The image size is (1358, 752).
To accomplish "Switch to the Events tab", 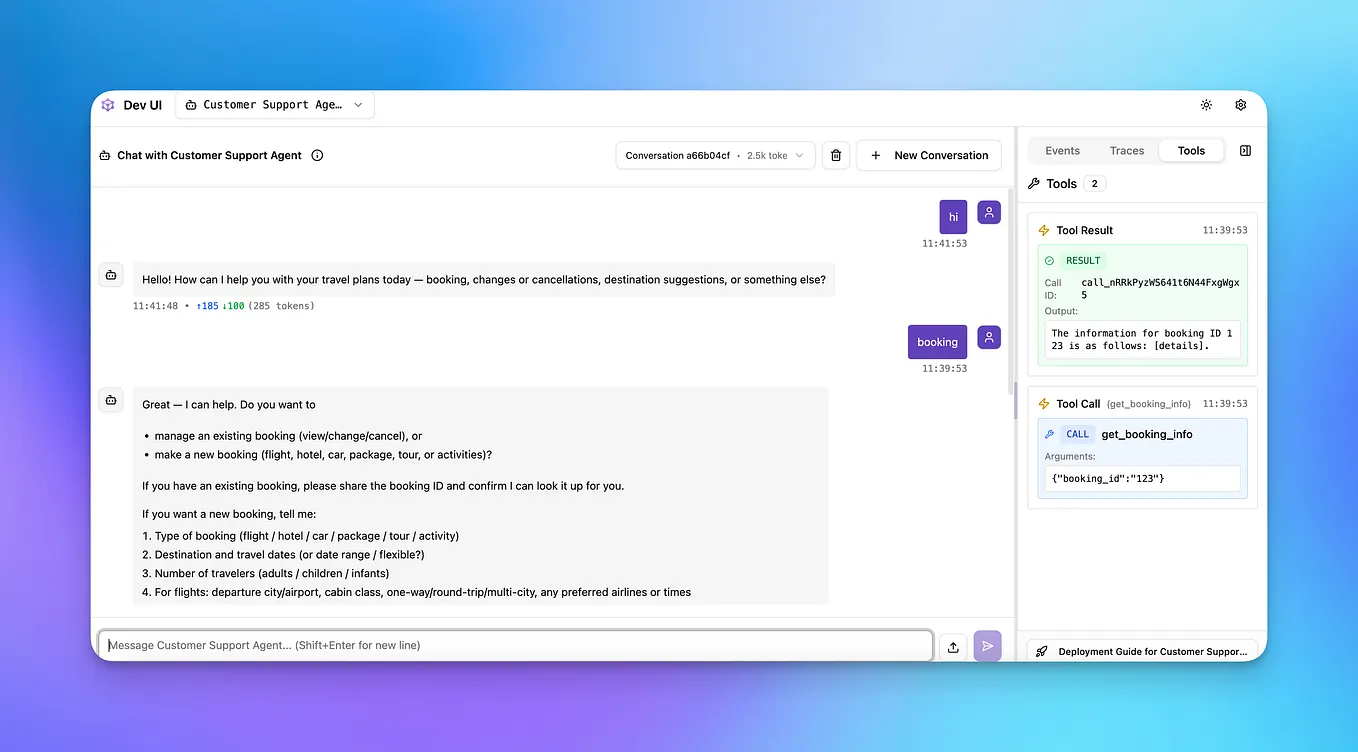I will (1062, 150).
